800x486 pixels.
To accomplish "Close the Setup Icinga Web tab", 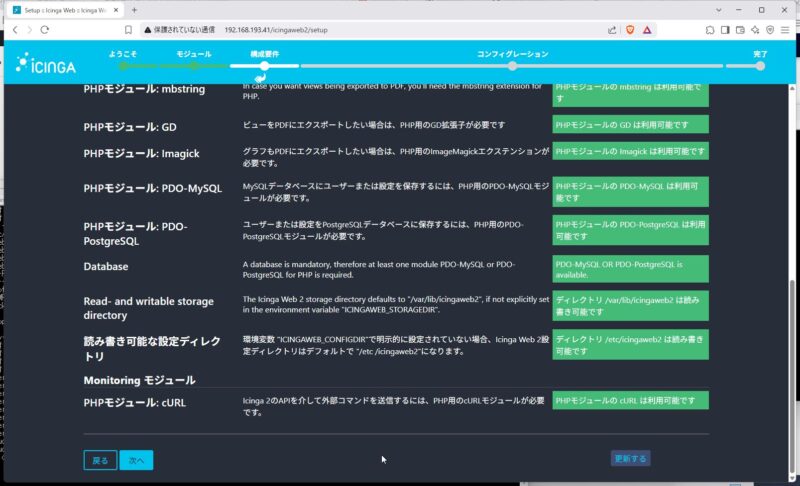I will pyautogui.click(x=116, y=10).
